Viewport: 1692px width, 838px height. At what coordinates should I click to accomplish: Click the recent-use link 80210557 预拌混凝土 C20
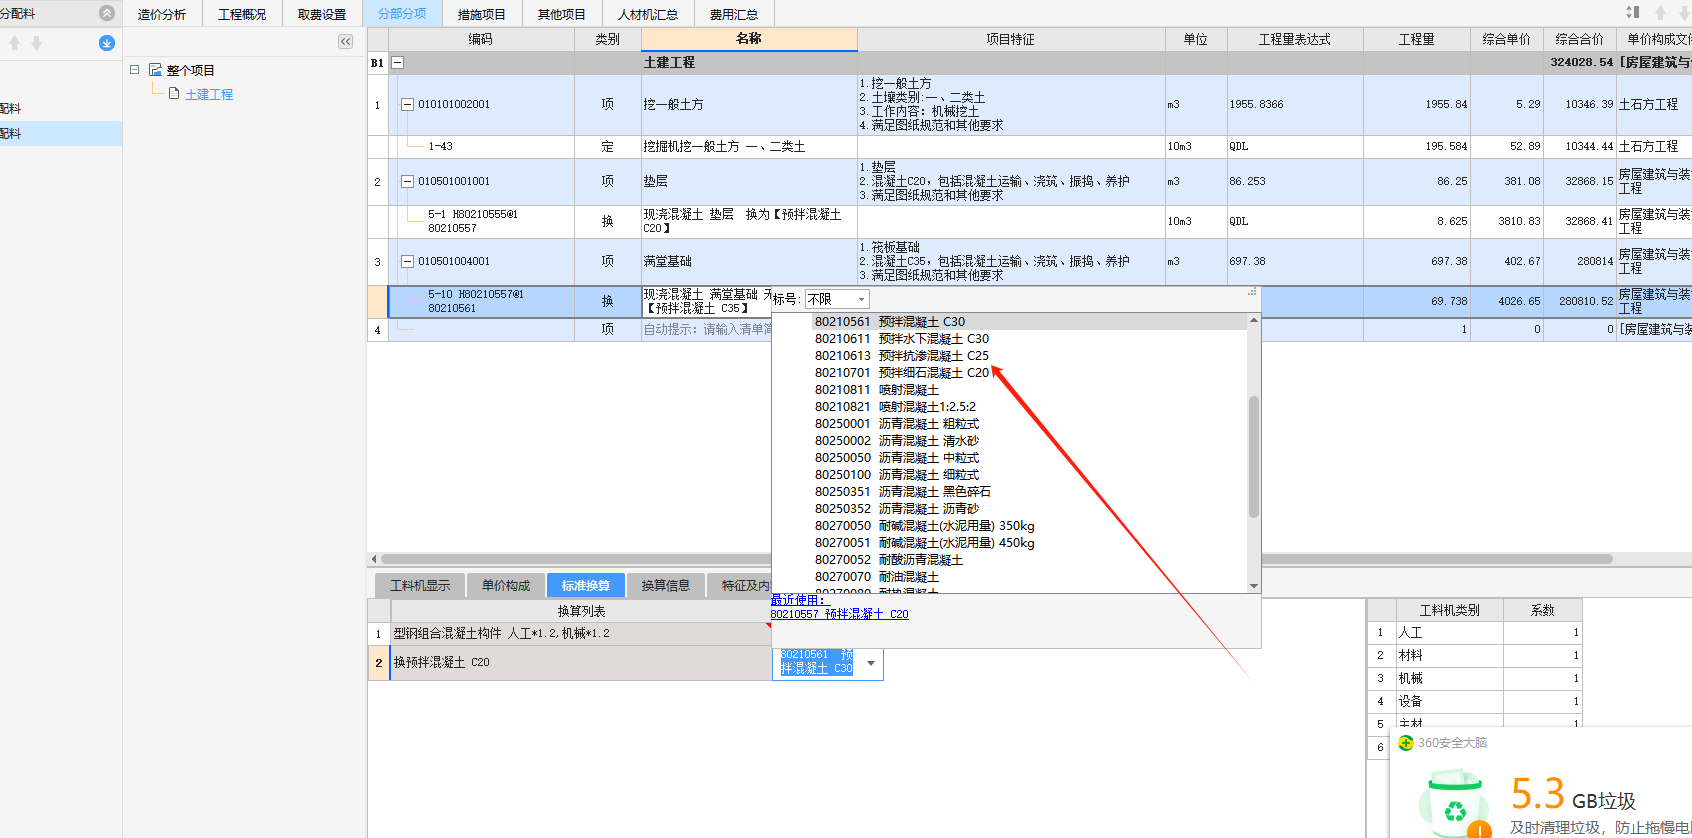tap(839, 614)
